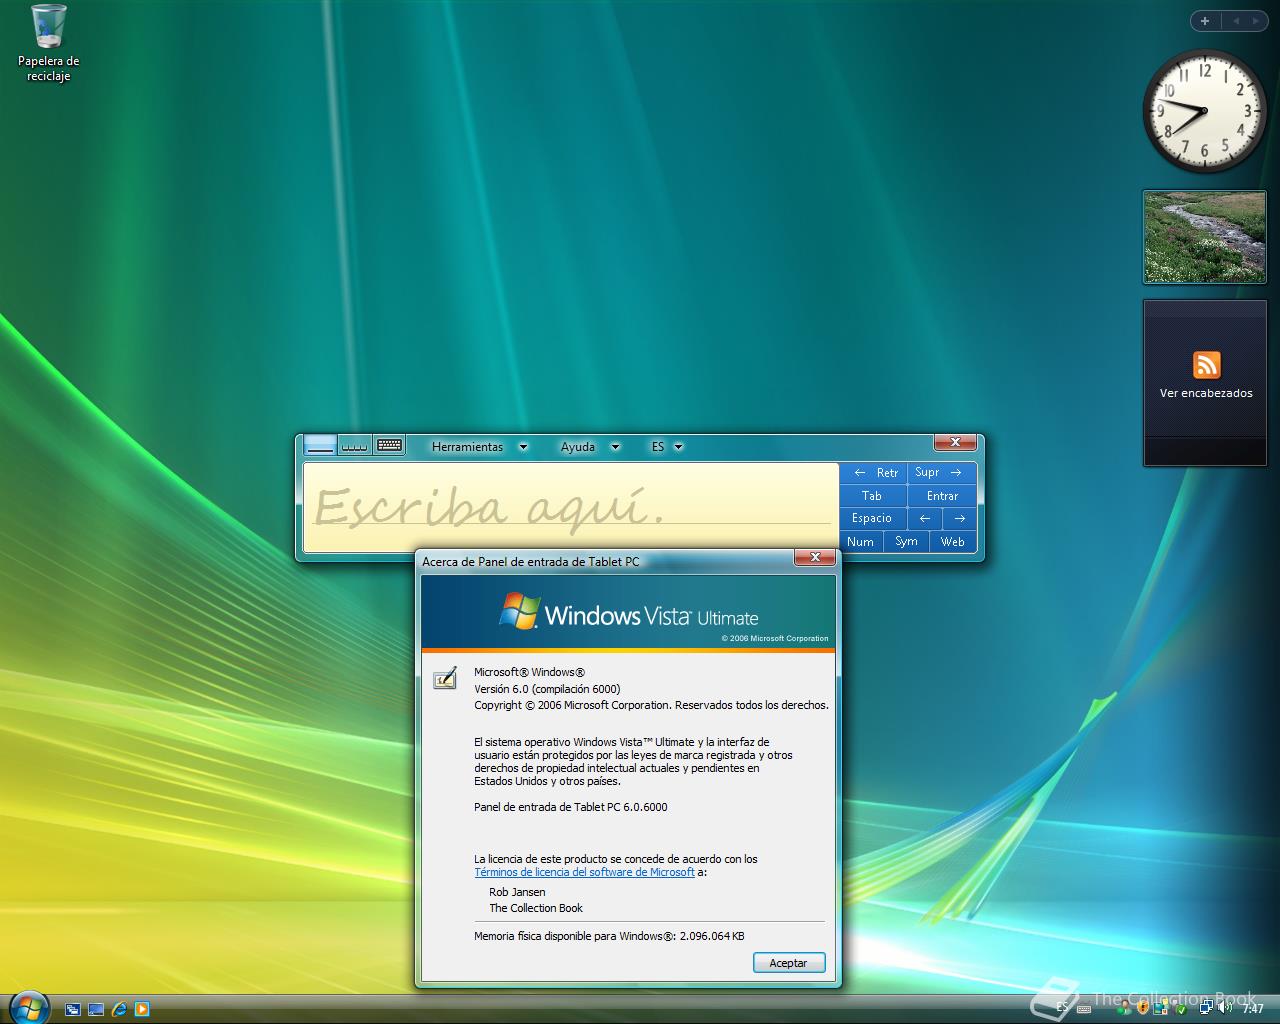Click 'Panel de entrada de Tablet PC 6.0.6000' text

pyautogui.click(x=571, y=807)
